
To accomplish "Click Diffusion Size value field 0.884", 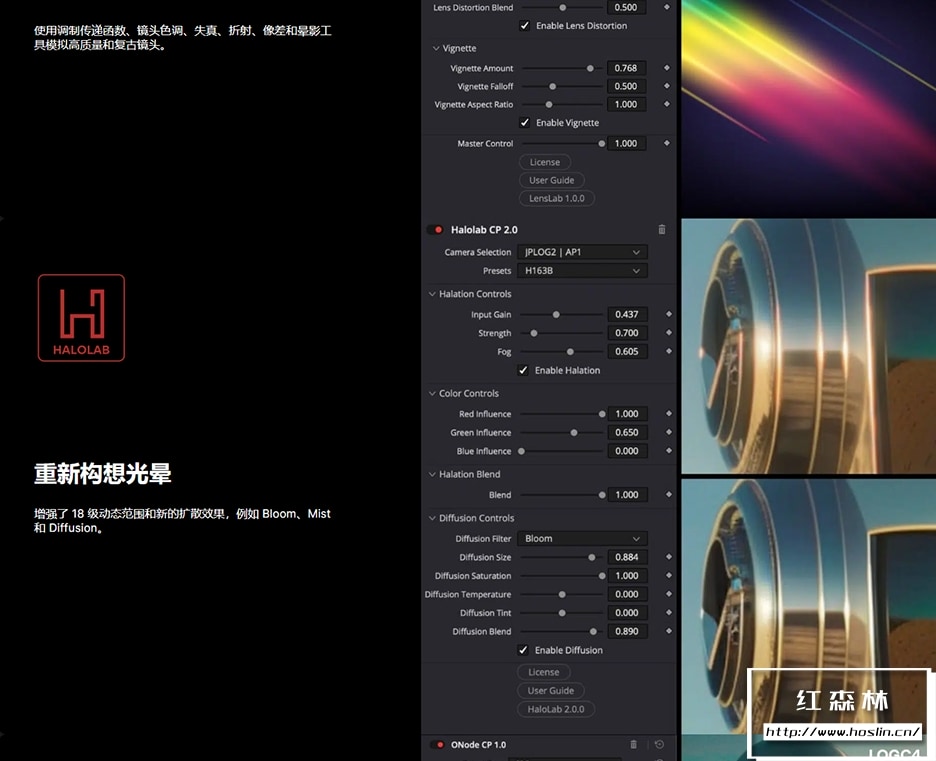I will click(x=627, y=557).
